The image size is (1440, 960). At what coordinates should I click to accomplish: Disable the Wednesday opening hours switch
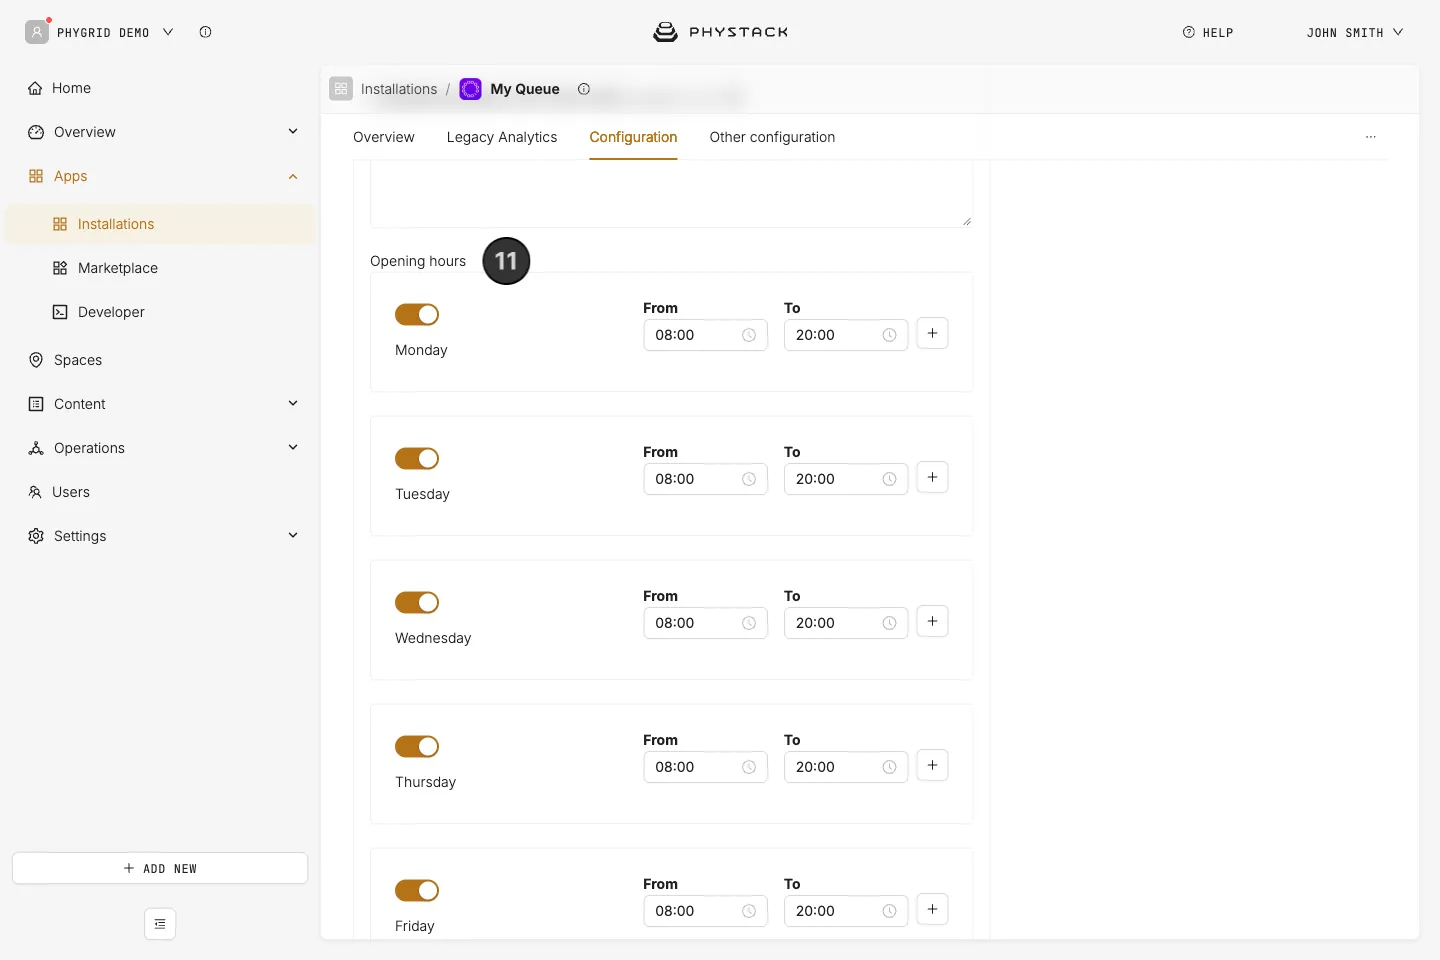[417, 602]
